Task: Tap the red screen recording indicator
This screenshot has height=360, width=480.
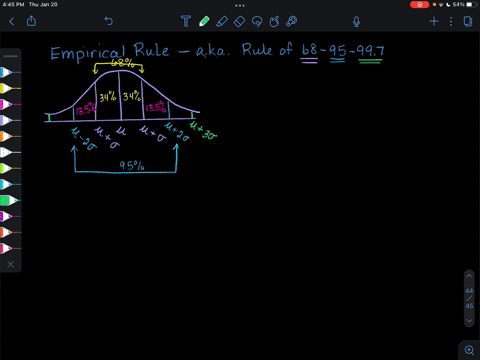Action: click(419, 5)
